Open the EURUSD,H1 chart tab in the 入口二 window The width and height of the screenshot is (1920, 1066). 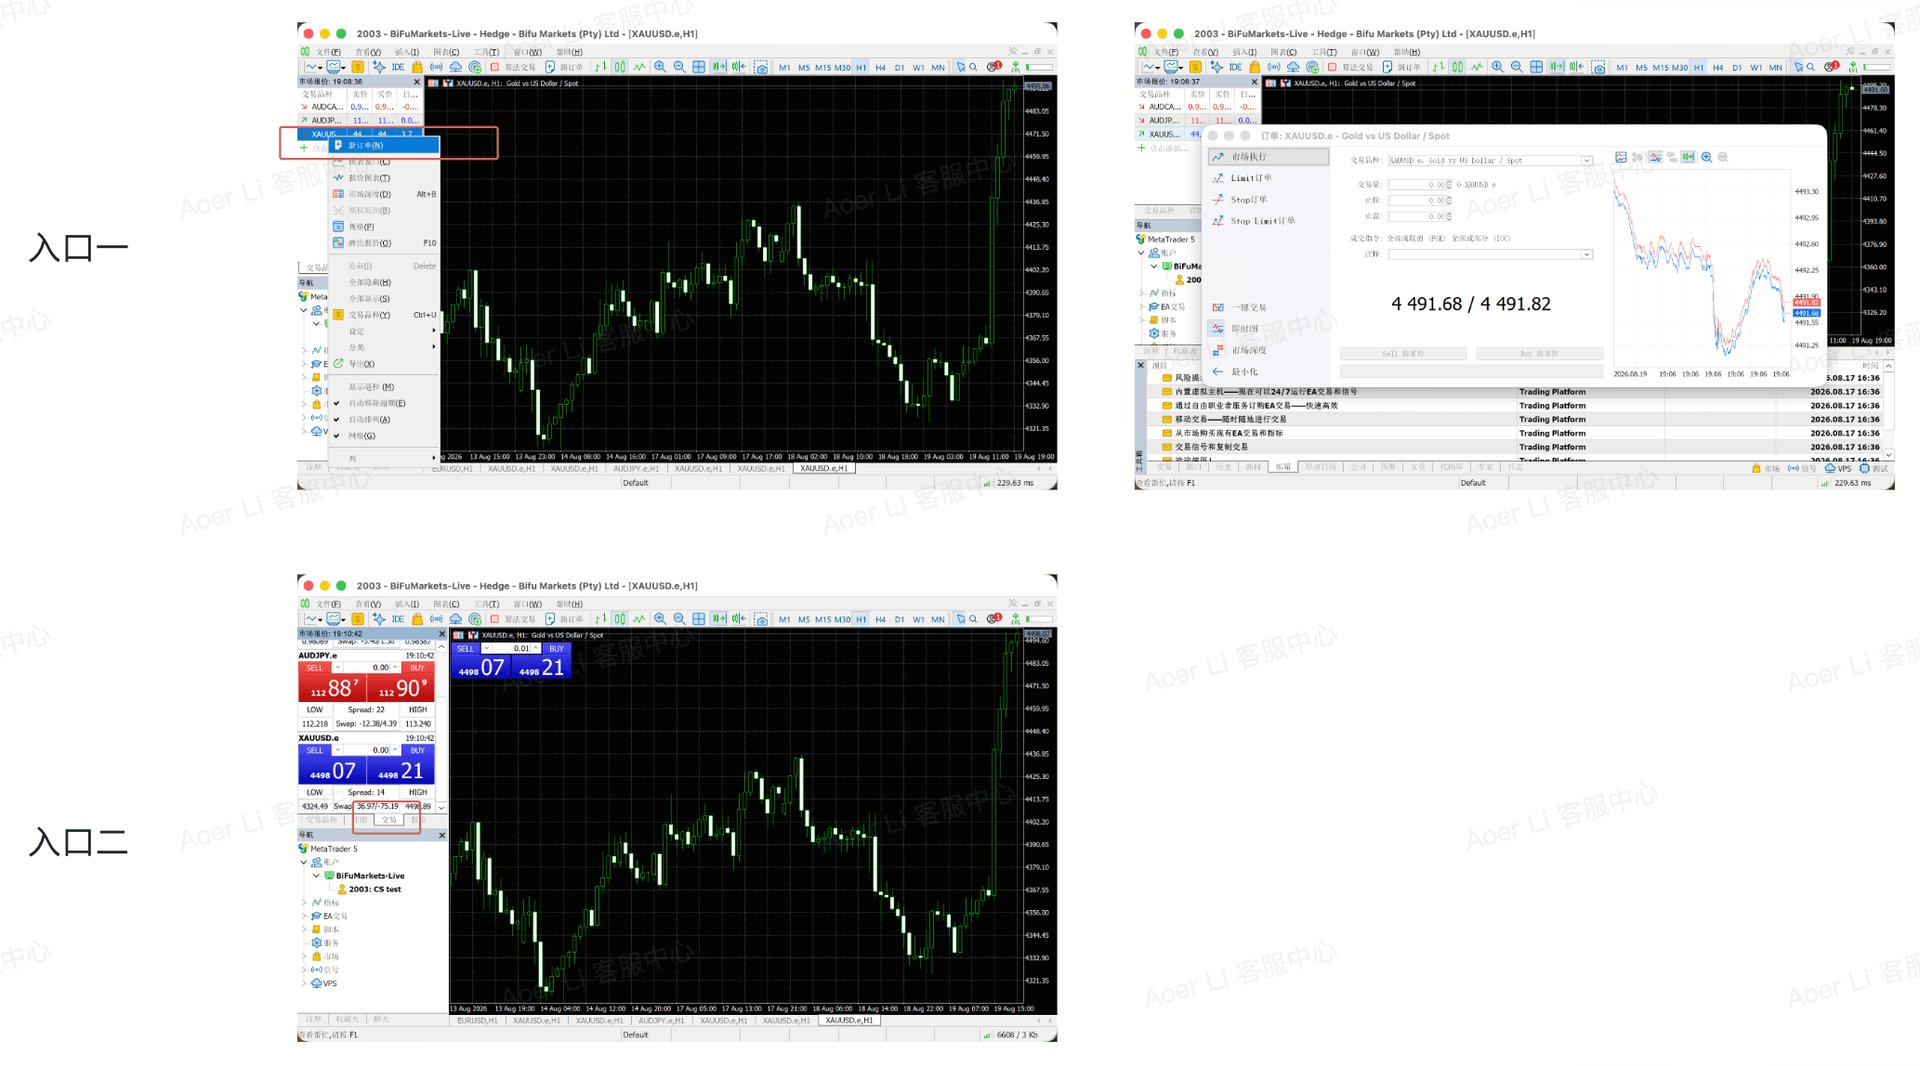coord(477,1020)
